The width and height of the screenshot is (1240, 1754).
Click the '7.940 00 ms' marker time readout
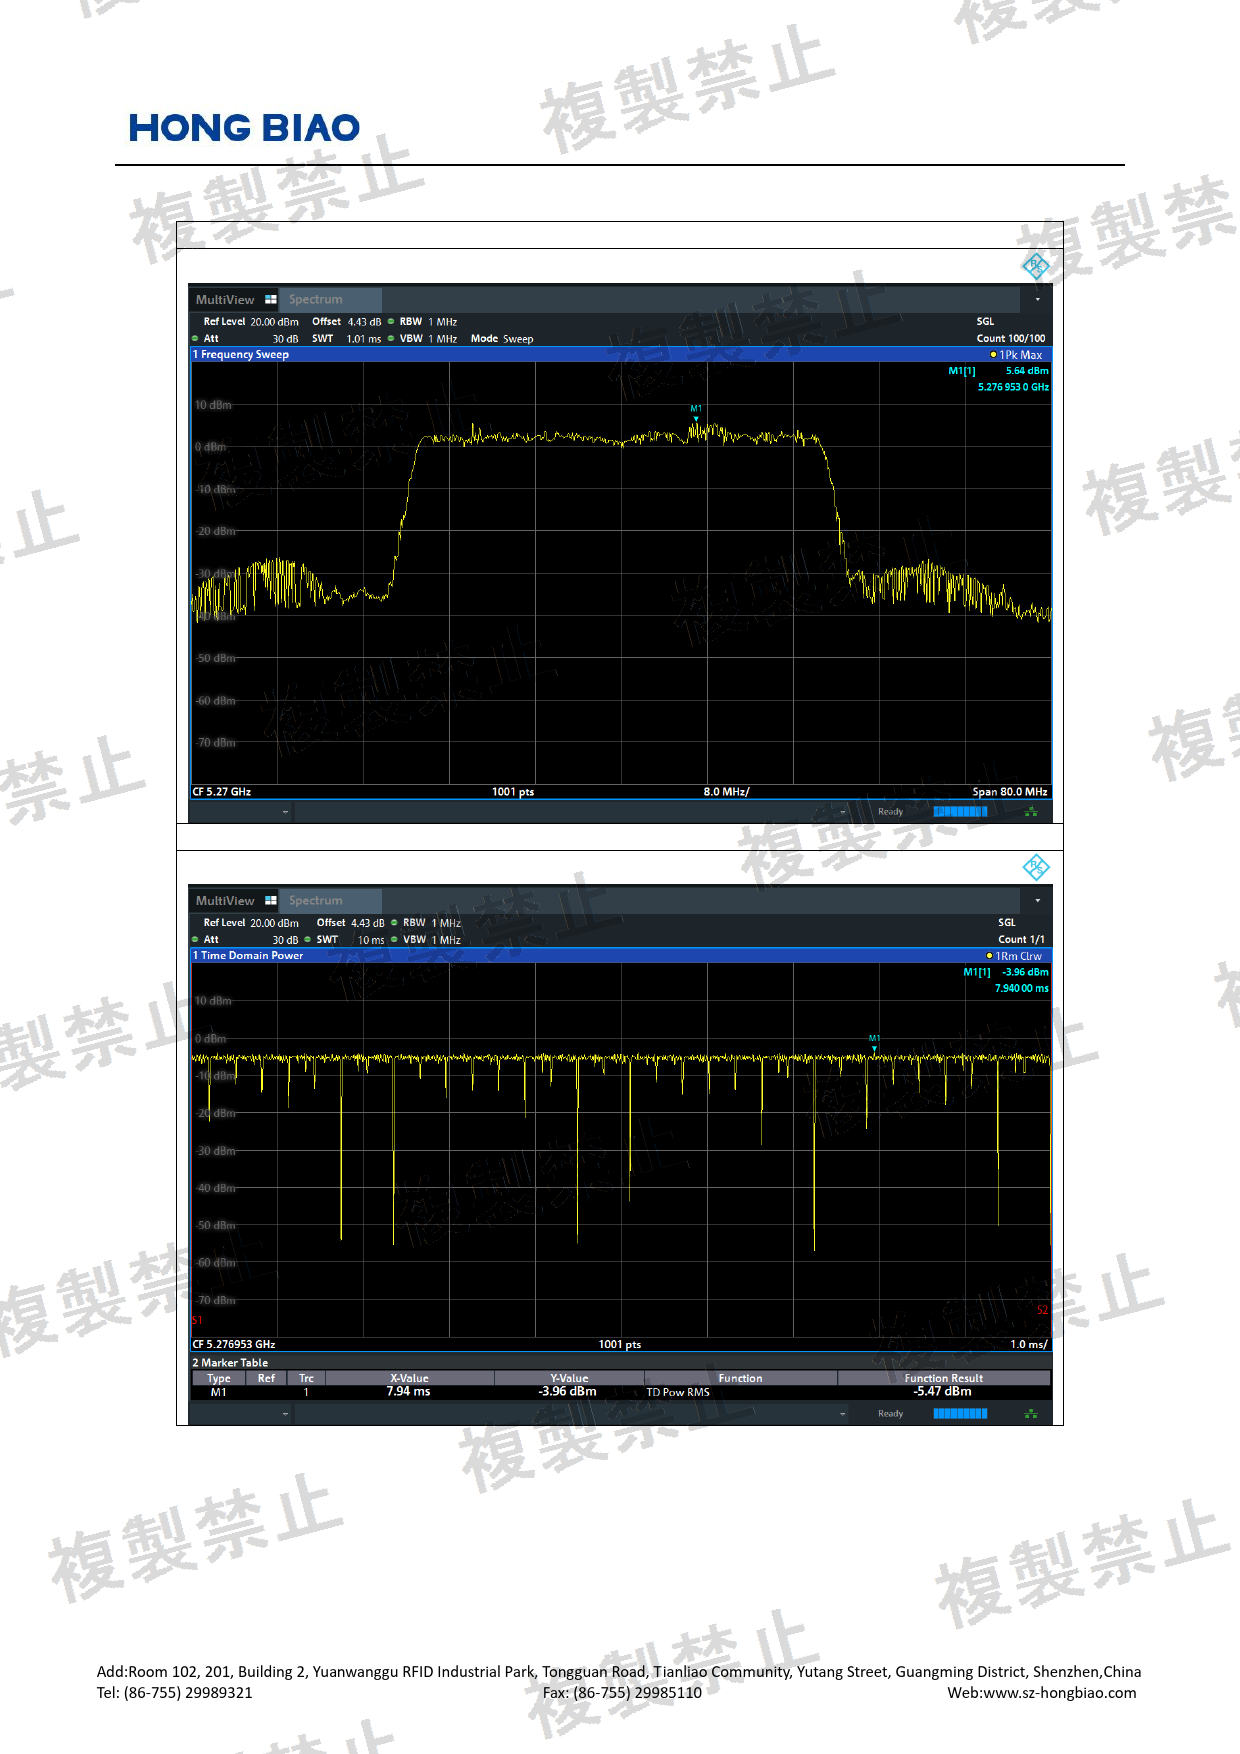[x=1022, y=988]
